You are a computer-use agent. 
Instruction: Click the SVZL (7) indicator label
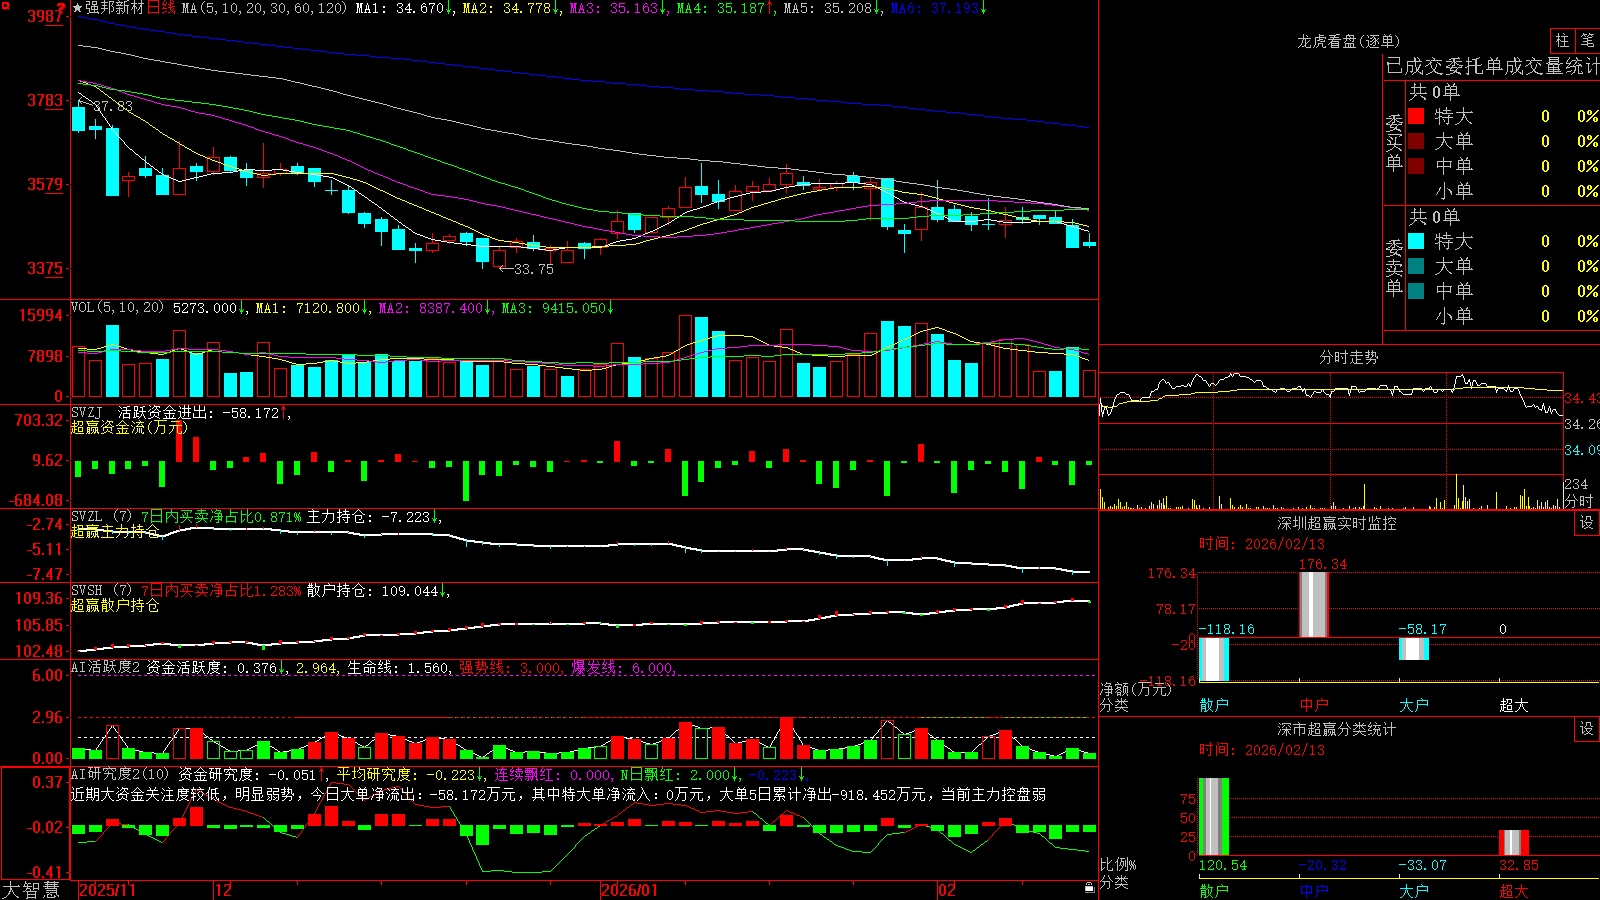(101, 517)
